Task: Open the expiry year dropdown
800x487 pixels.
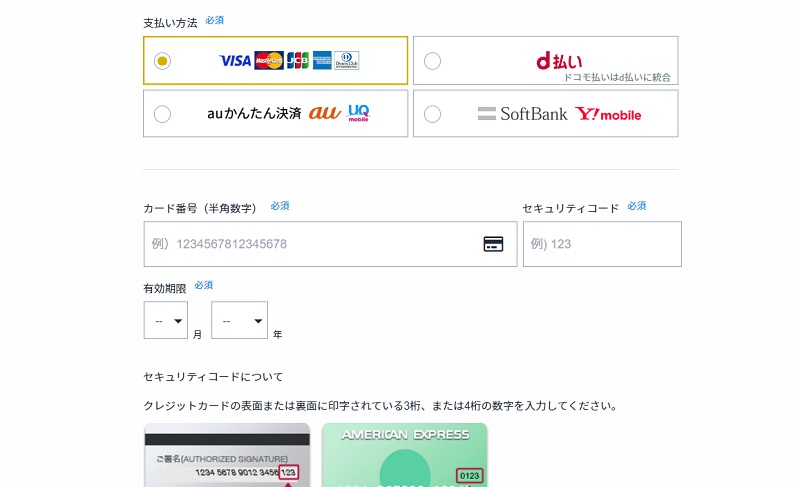Action: pyautogui.click(x=239, y=320)
